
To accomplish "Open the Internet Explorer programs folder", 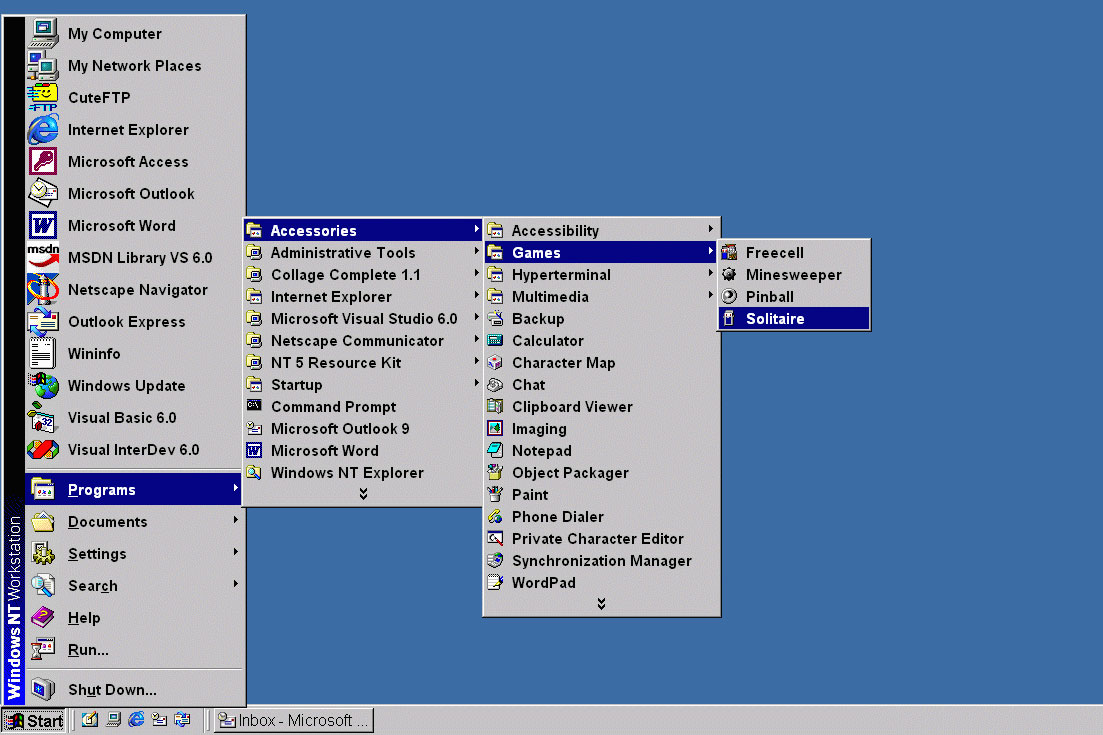I will [x=363, y=296].
